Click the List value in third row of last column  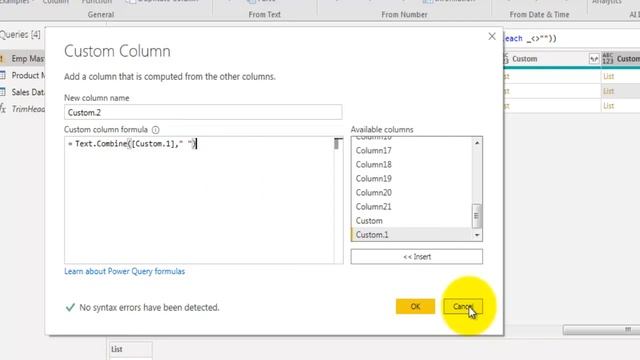(x=609, y=106)
